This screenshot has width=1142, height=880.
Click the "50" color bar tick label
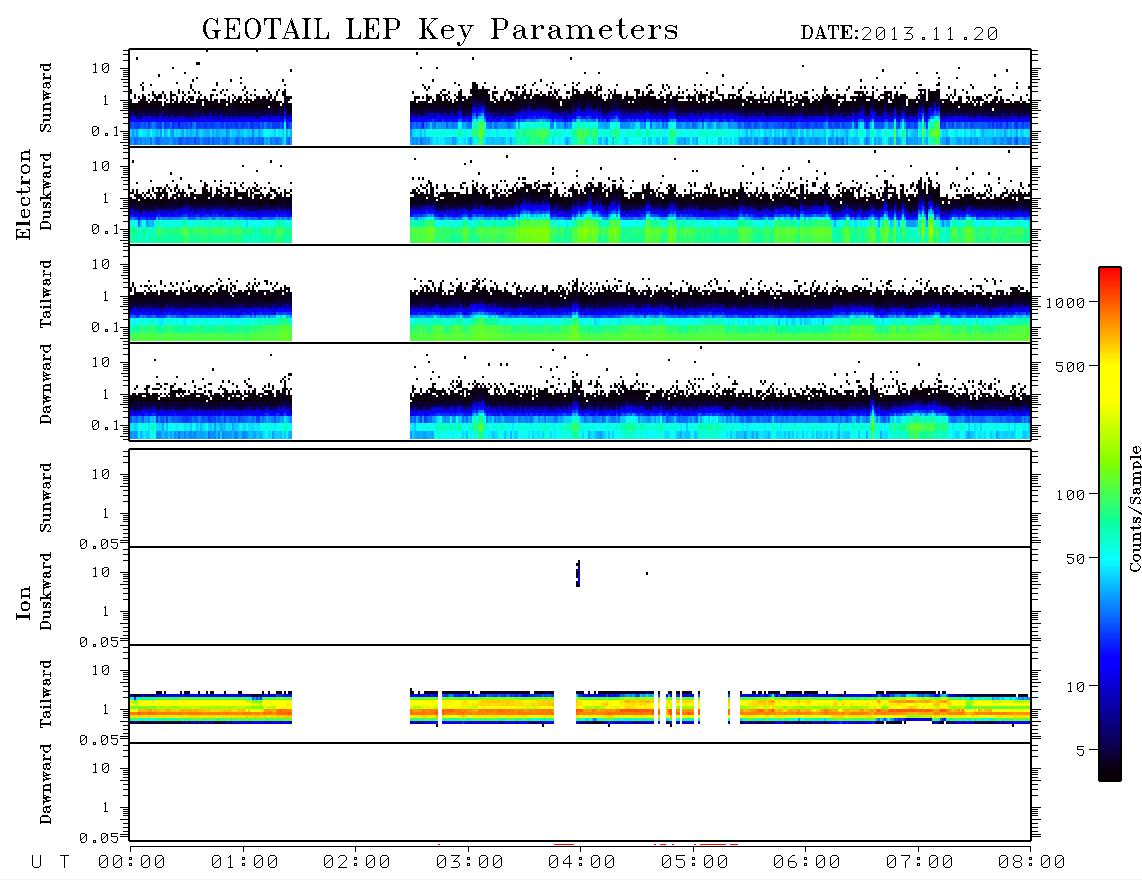tap(1076, 559)
